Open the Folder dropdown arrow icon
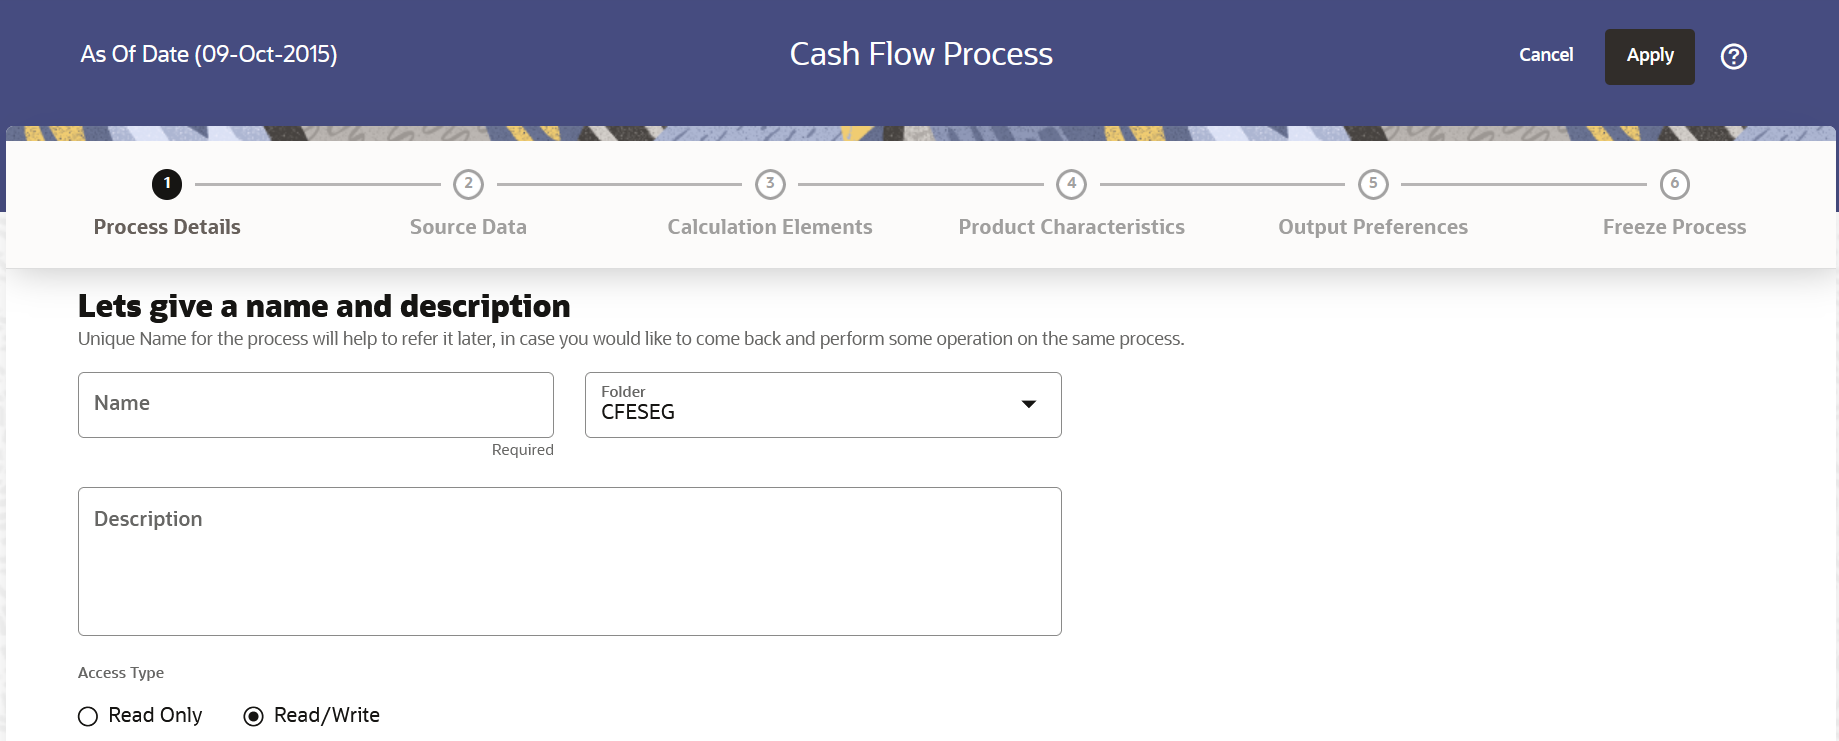Screen dimensions: 1839x741 (x=1028, y=405)
